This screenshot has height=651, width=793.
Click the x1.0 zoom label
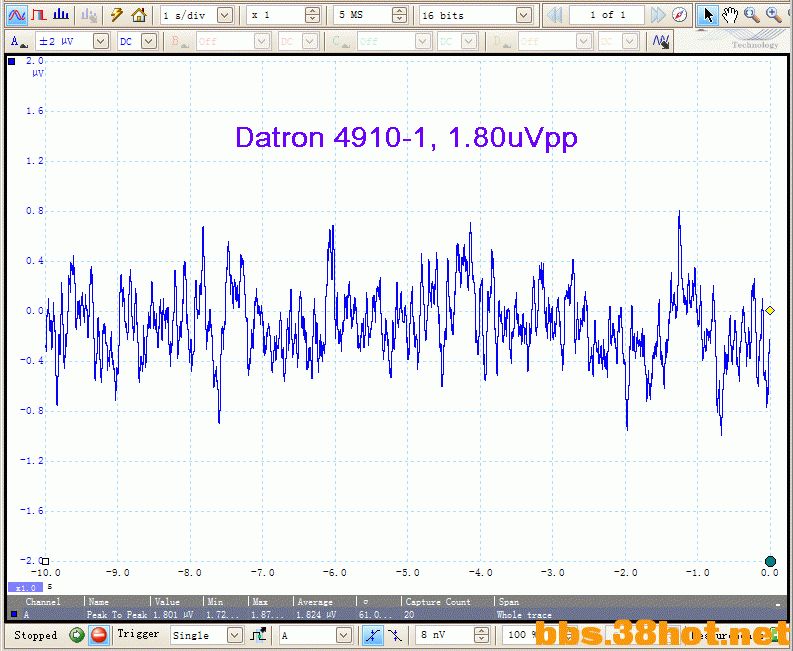click(x=25, y=588)
